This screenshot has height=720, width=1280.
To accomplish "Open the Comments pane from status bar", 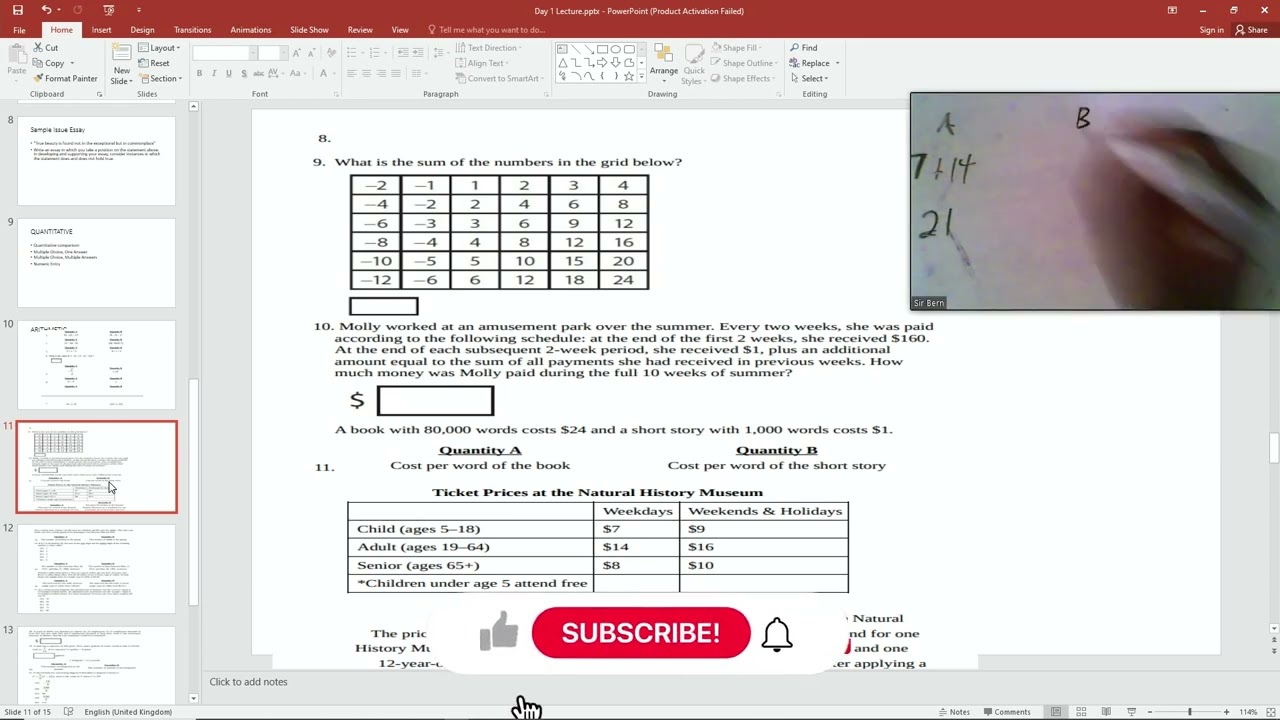I will click(x=1006, y=712).
